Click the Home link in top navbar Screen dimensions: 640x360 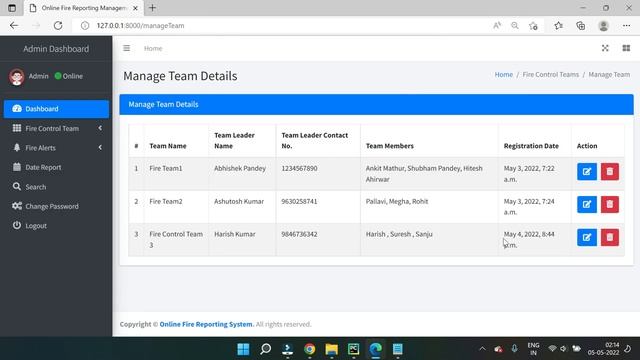153,48
